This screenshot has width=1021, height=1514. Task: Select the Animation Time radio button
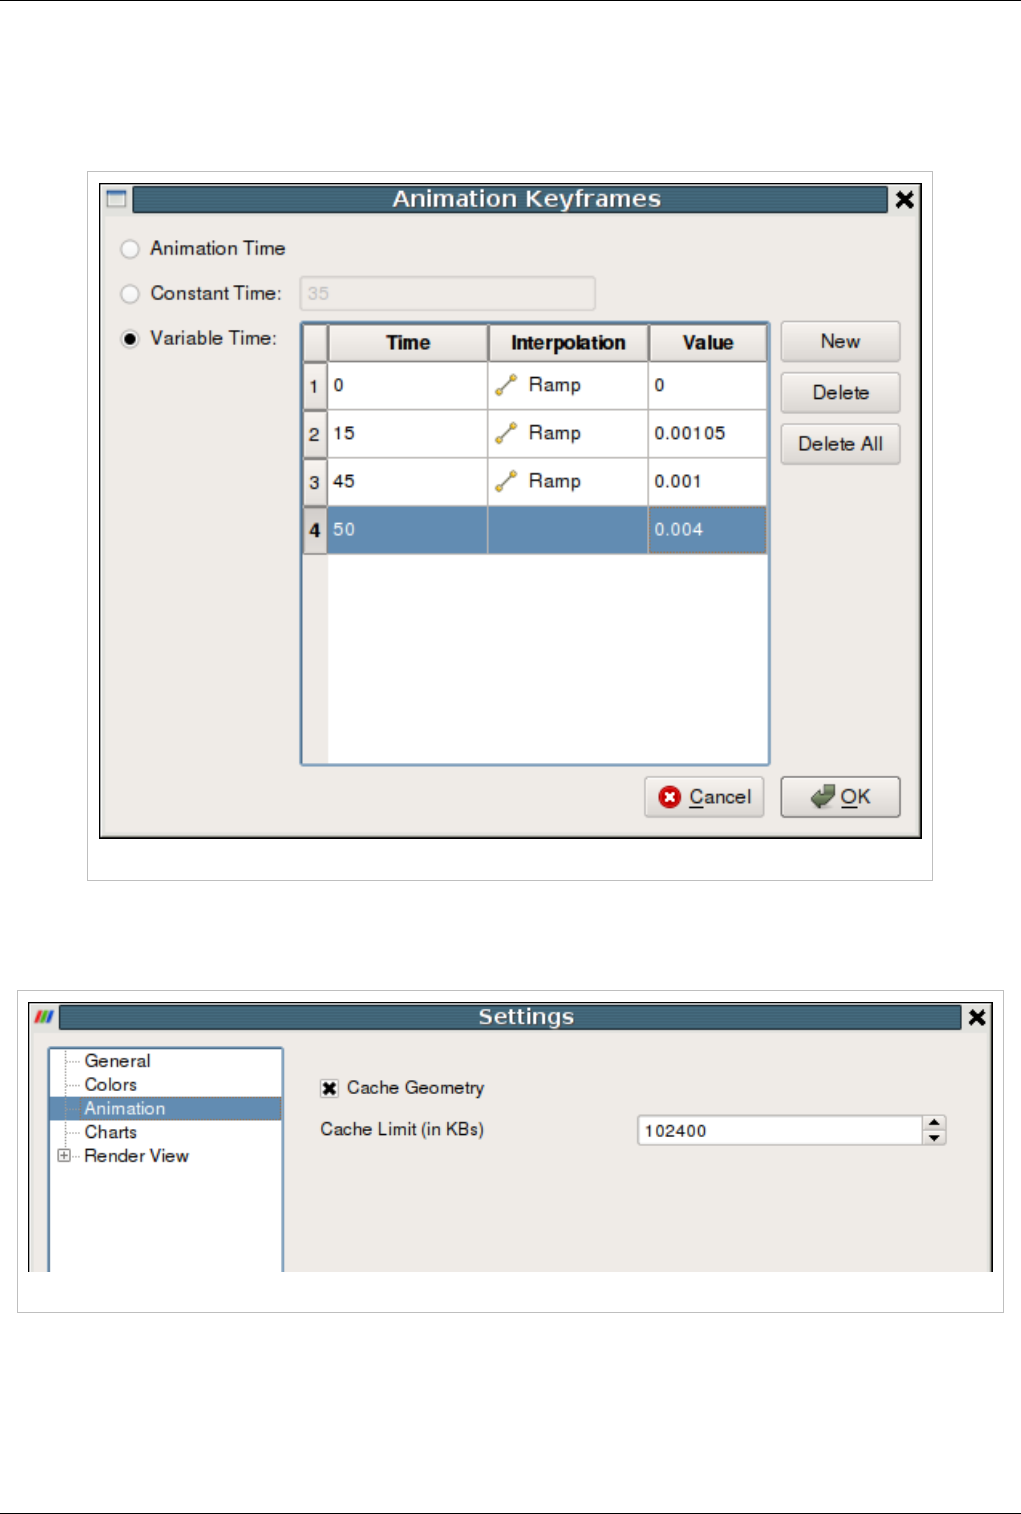130,249
